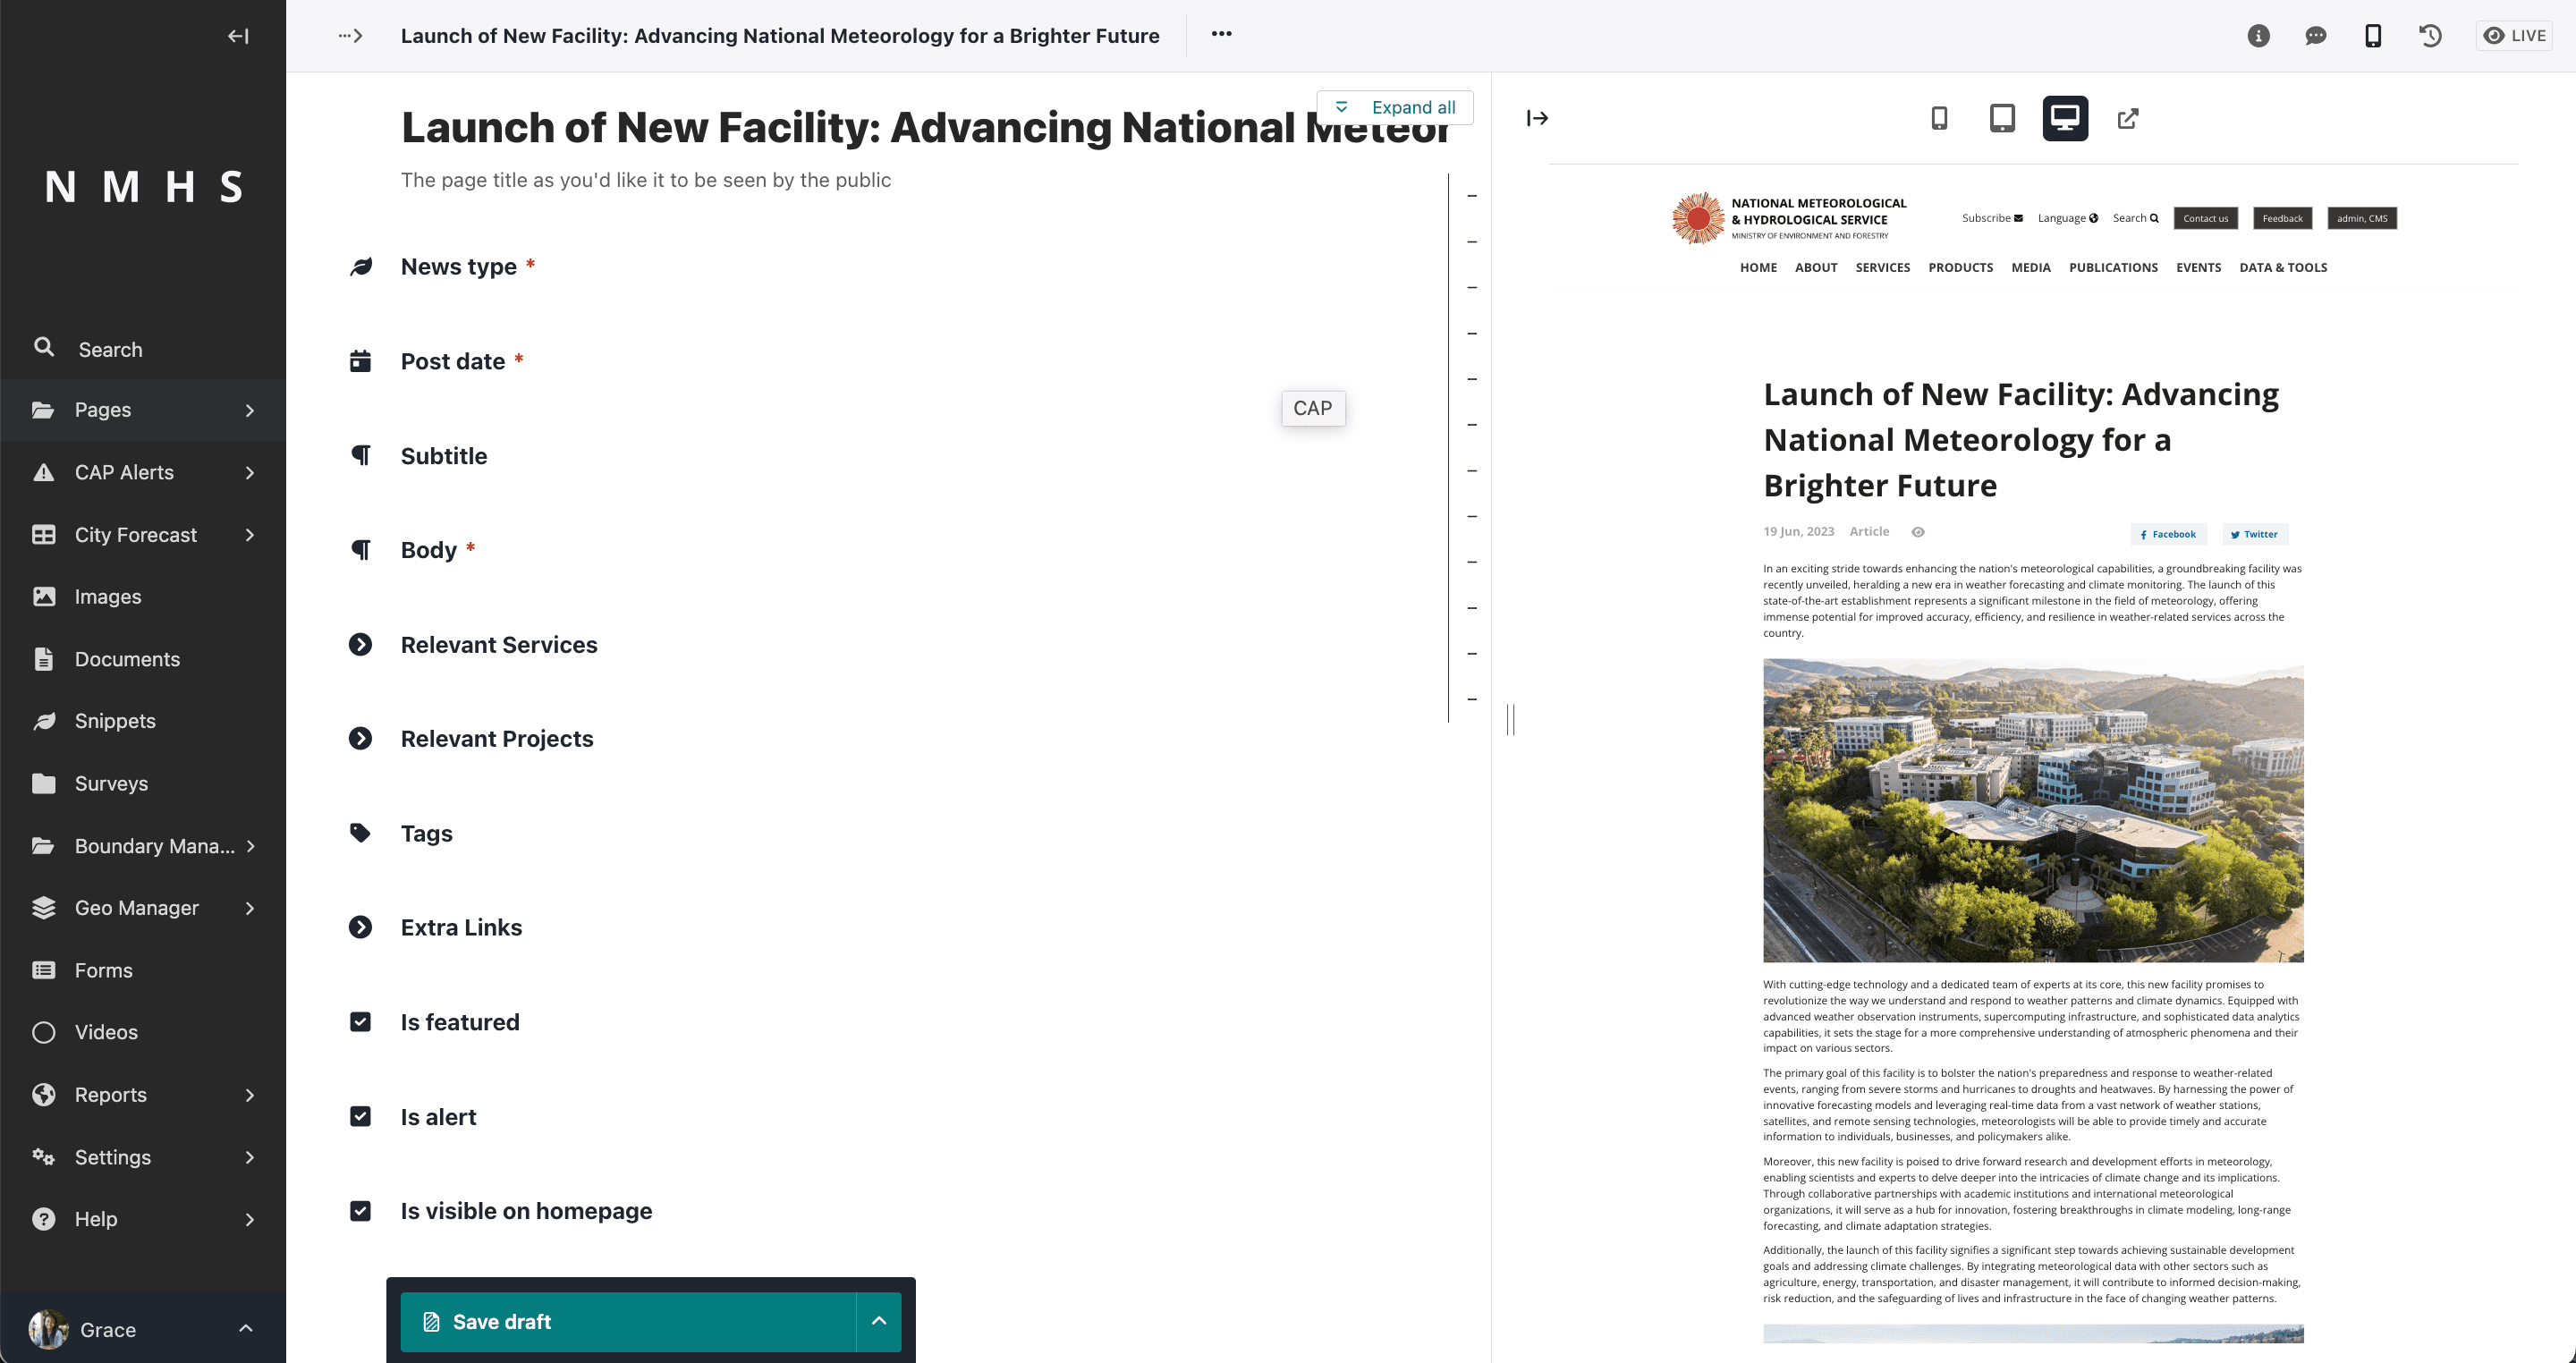The height and width of the screenshot is (1363, 2576).
Task: Open more save actions caret beside Save draft
Action: pos(879,1321)
